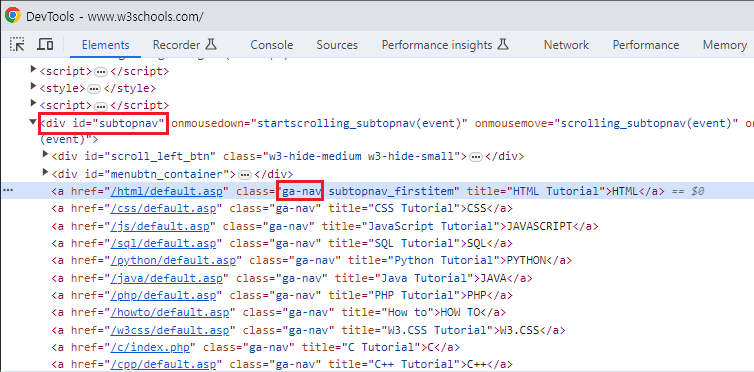
Task: Open the Elements tab
Action: [x=105, y=45]
